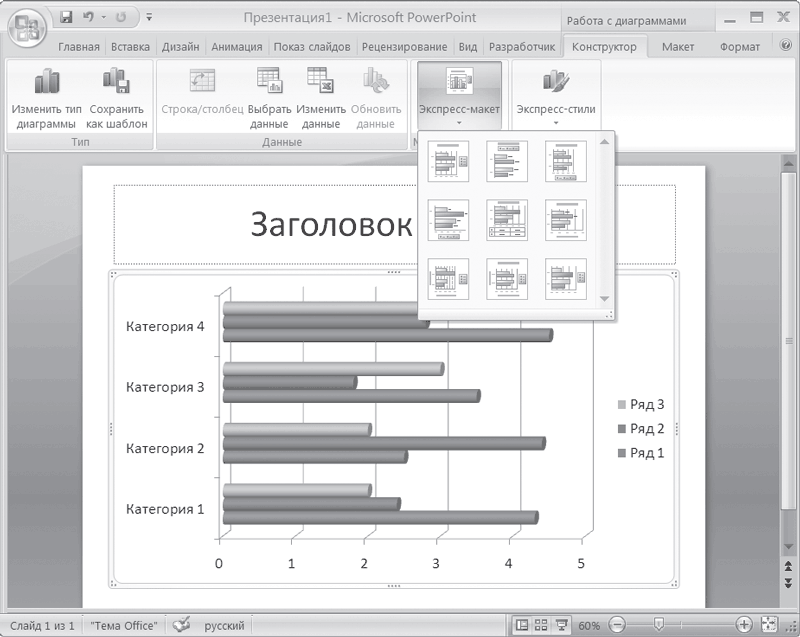Click the spell check icon in status bar

coord(181,625)
